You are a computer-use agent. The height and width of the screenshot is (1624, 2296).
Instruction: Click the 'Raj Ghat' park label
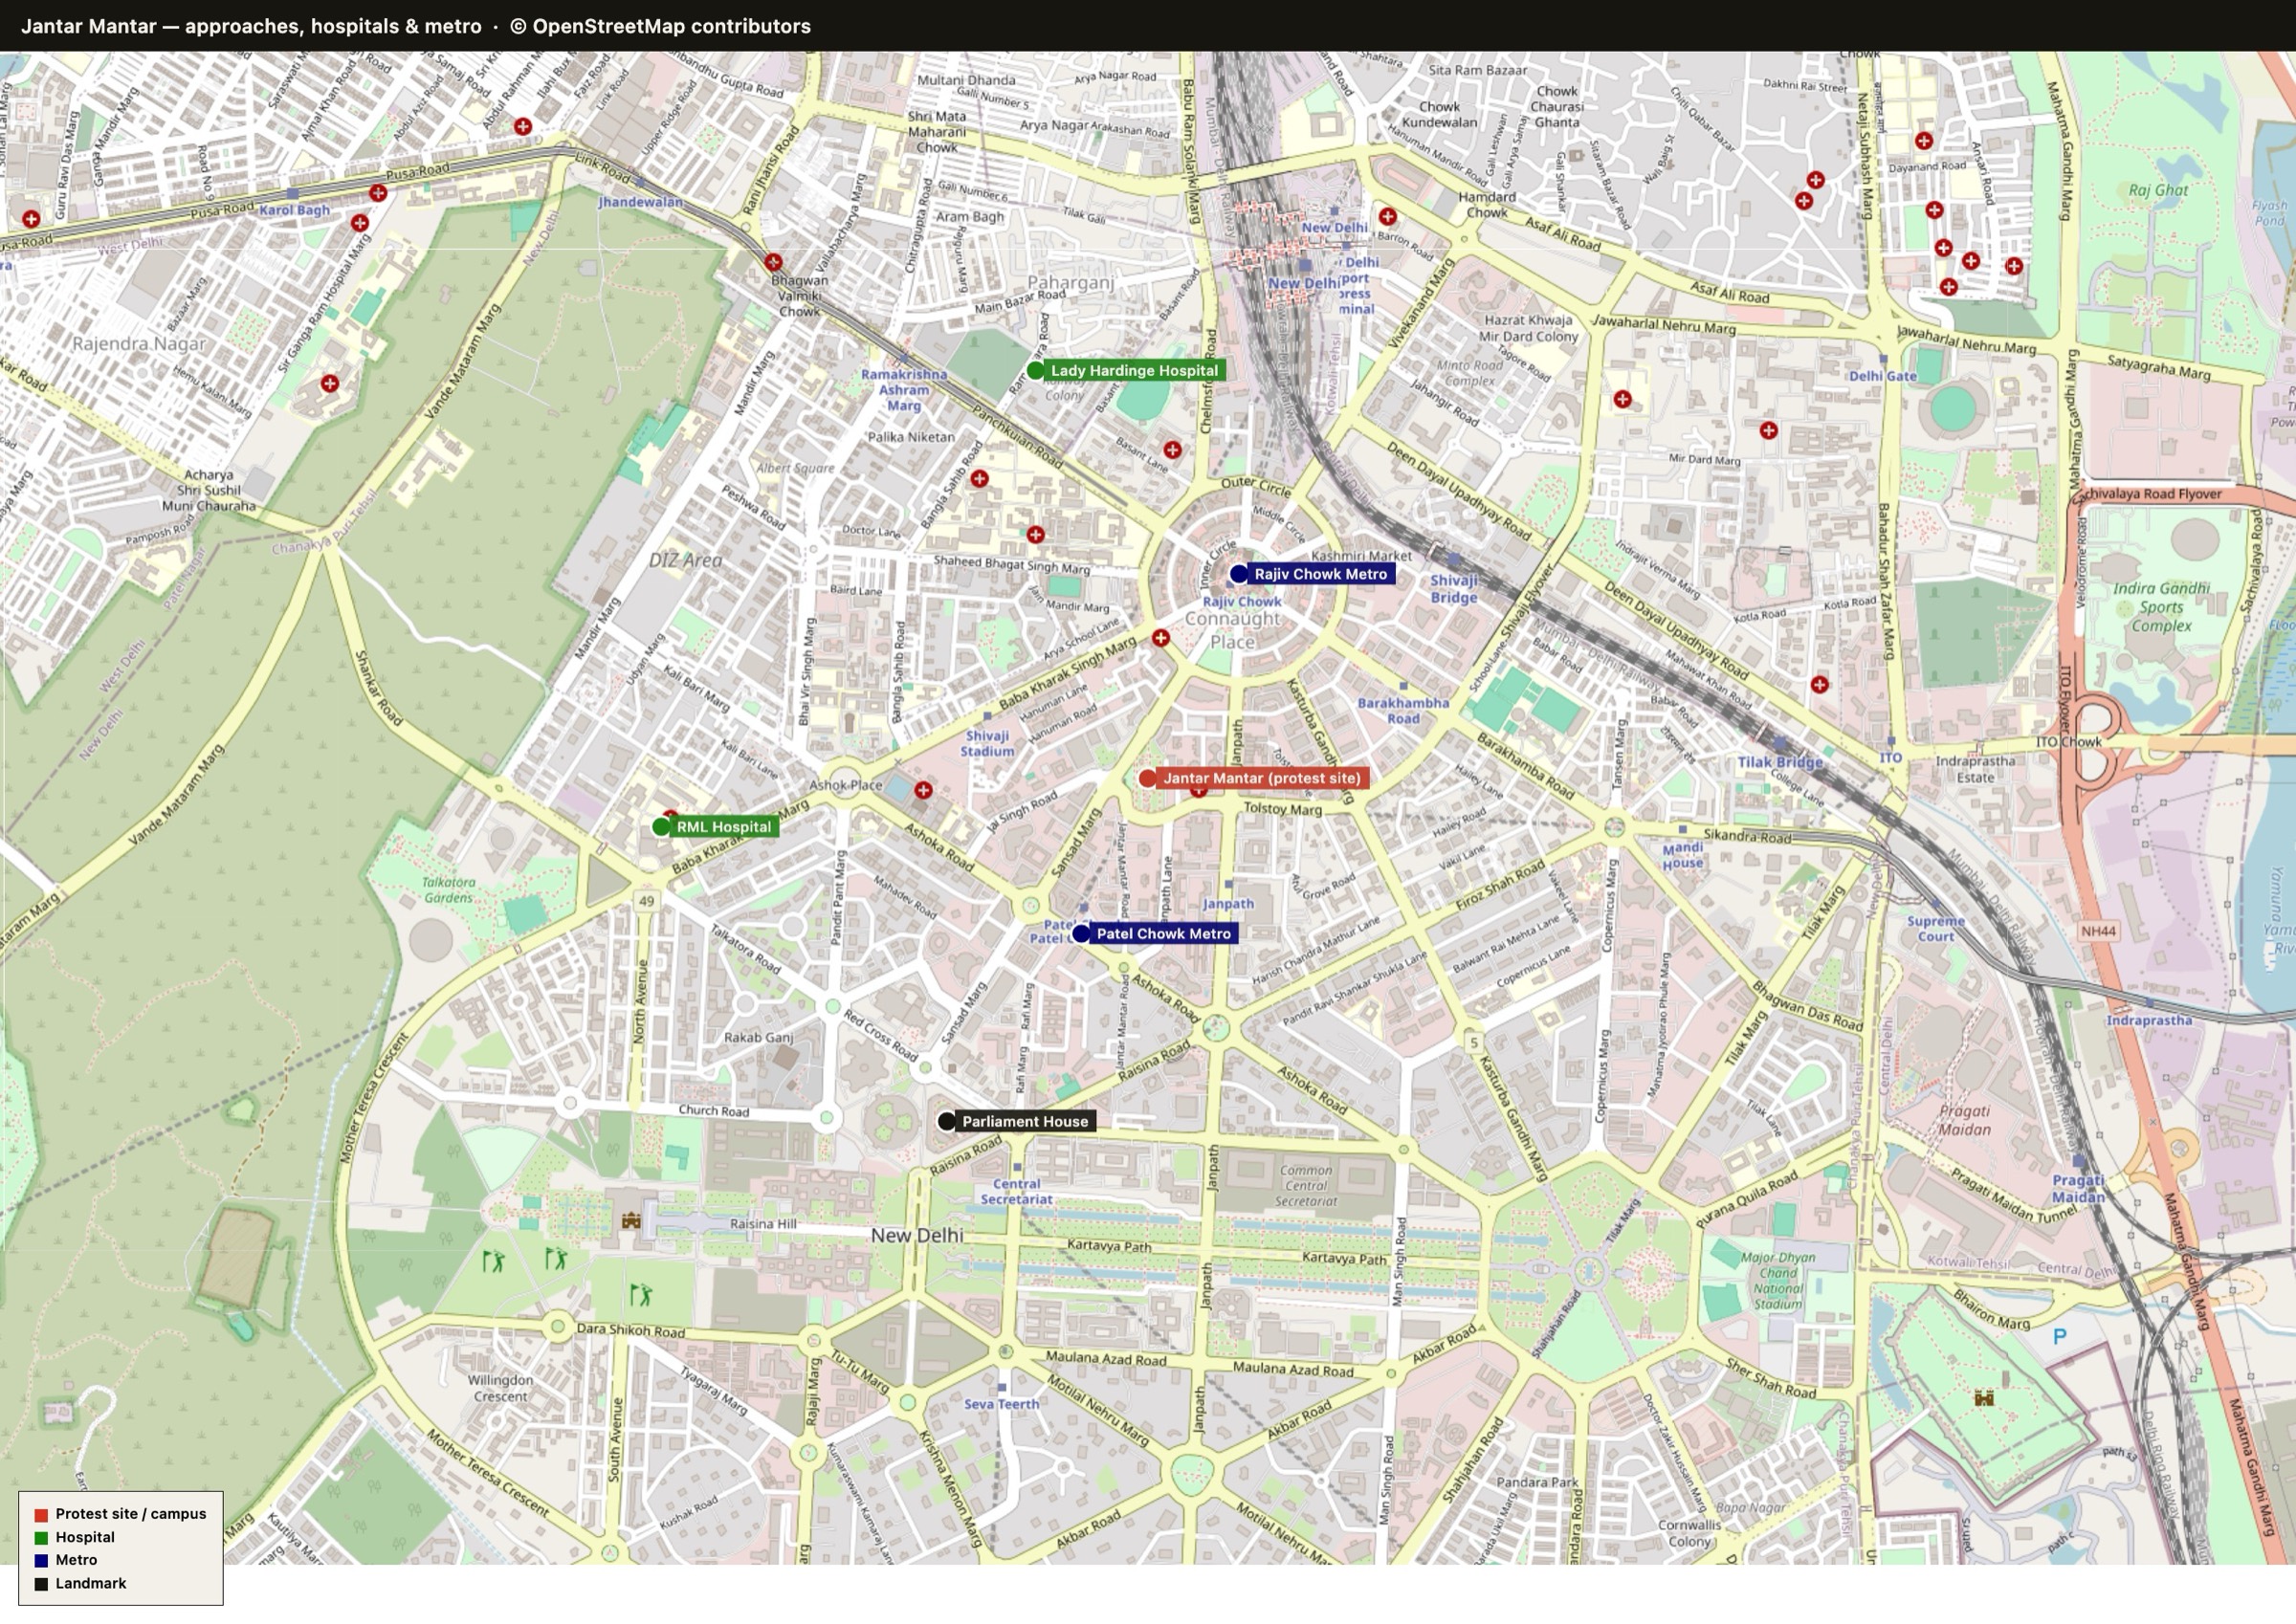click(x=2159, y=191)
